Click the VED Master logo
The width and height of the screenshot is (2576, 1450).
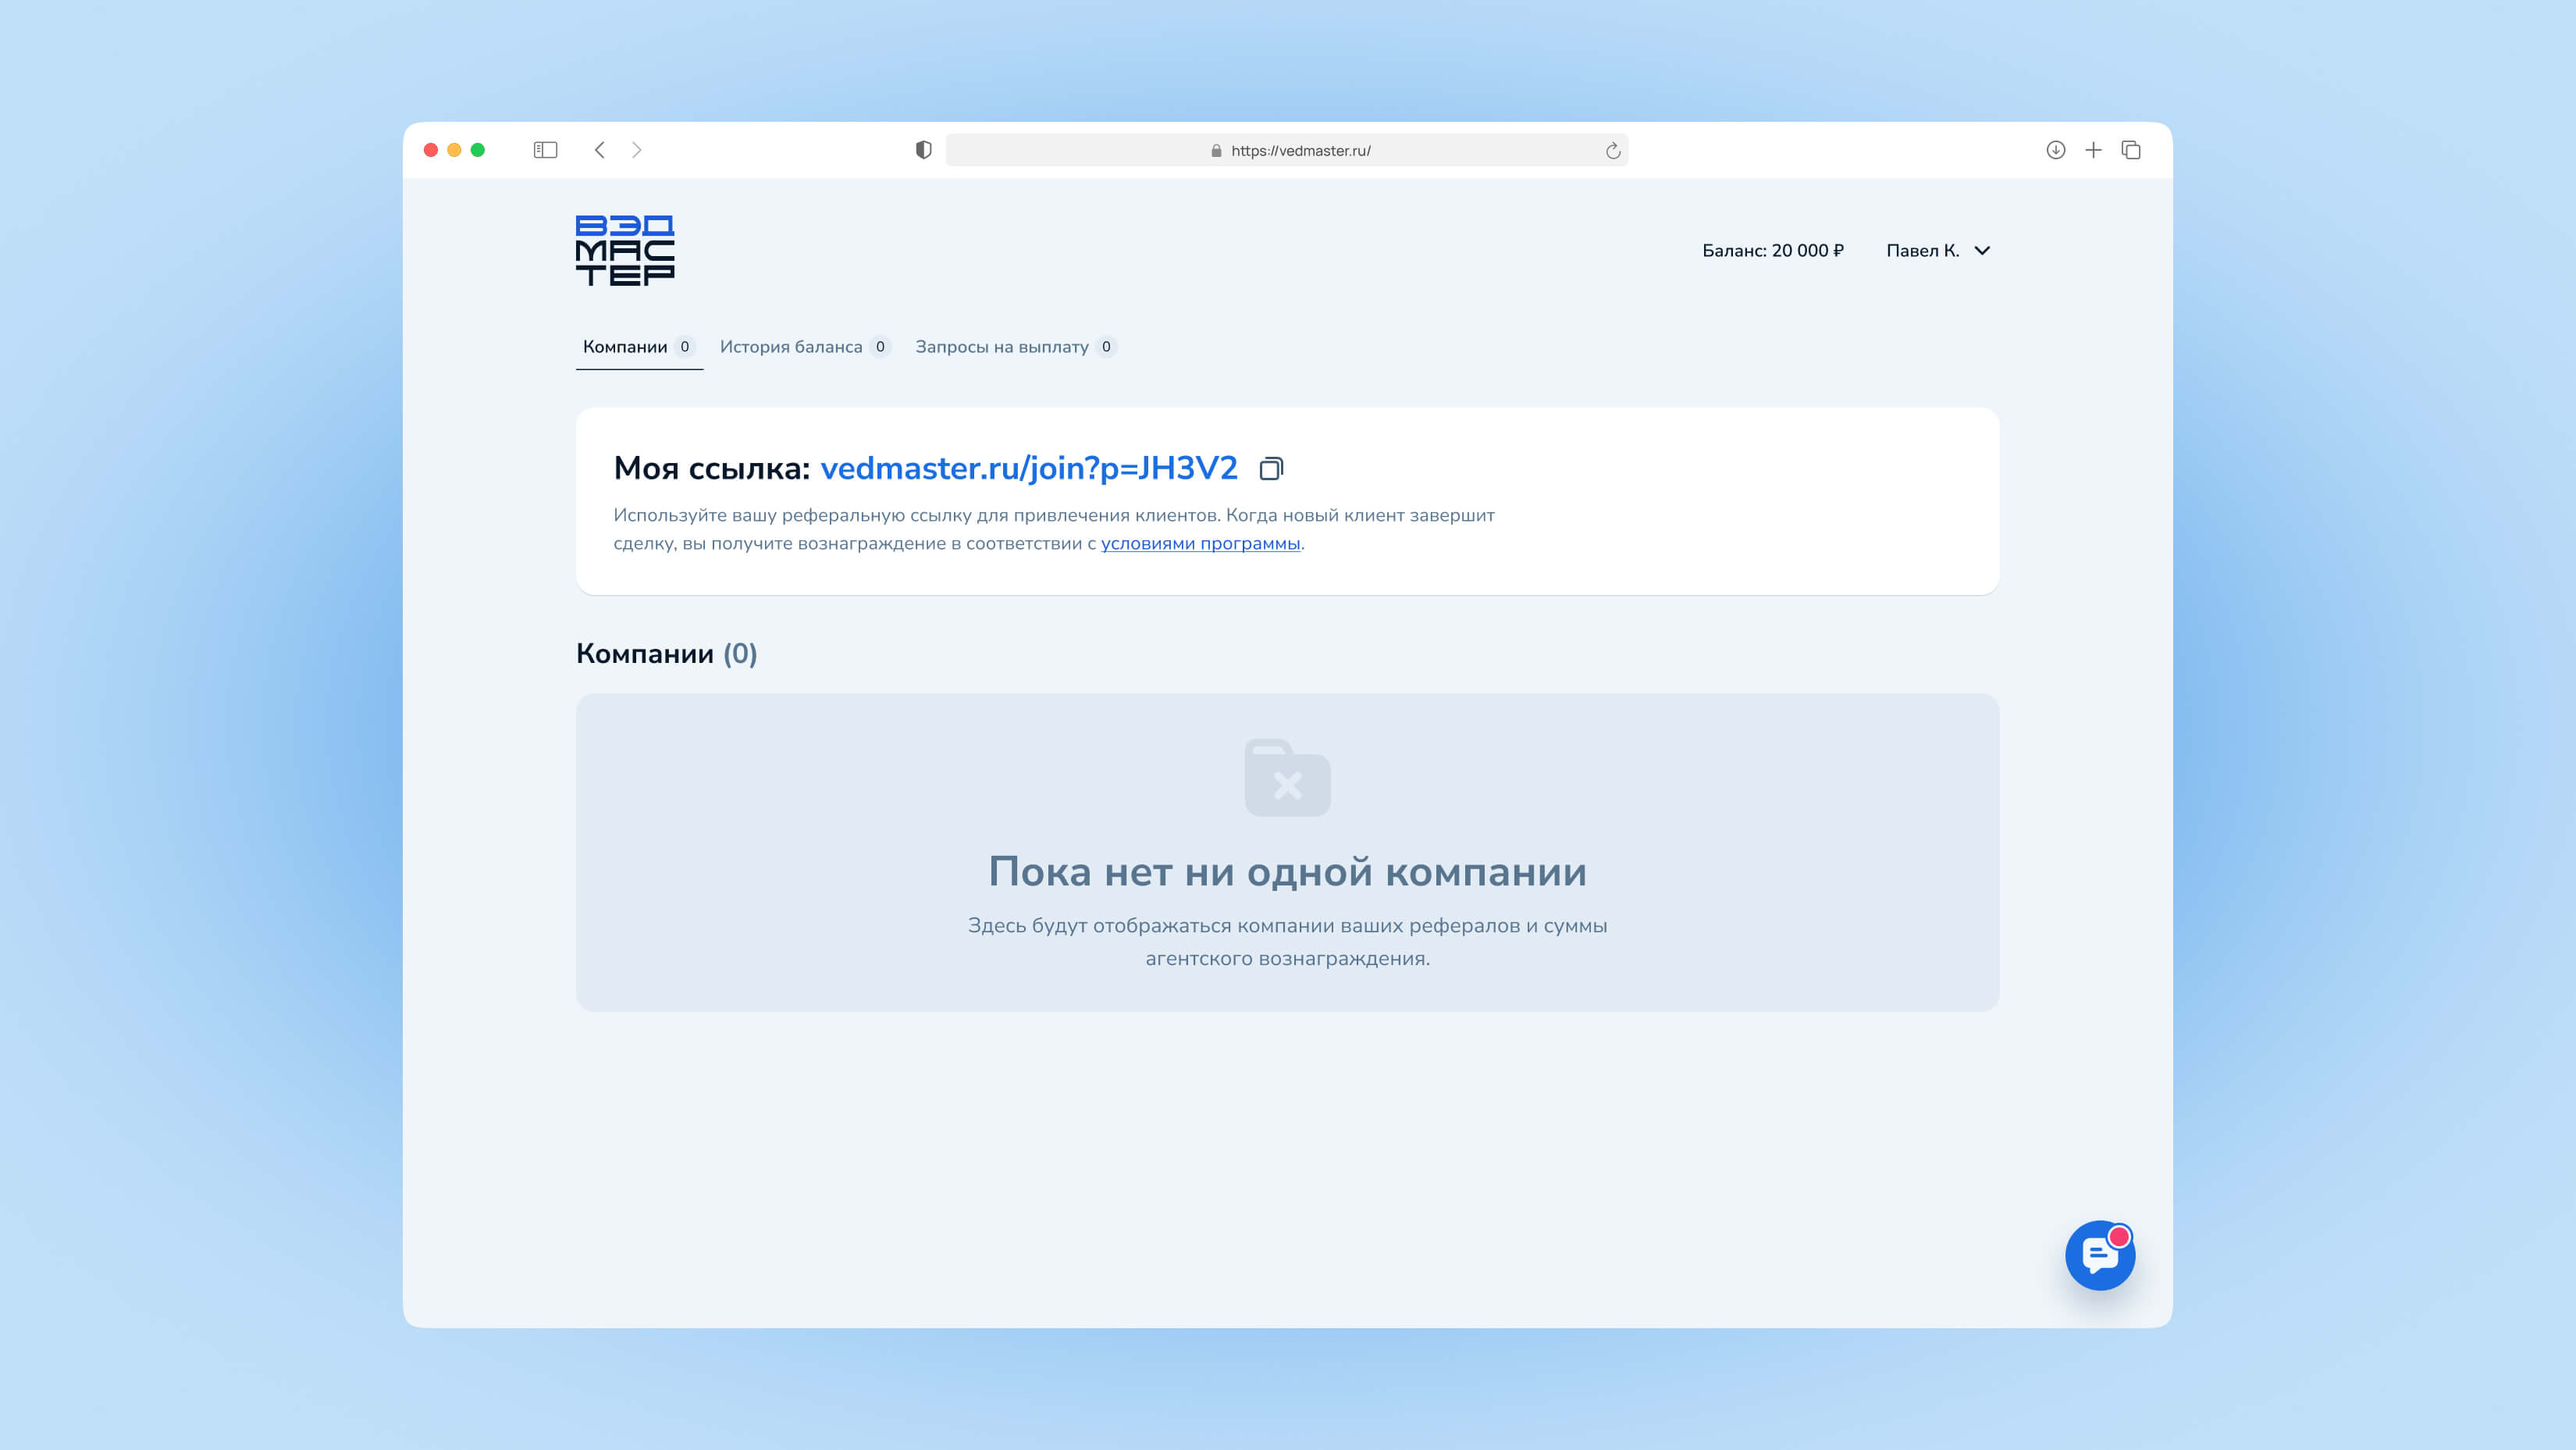pyautogui.click(x=625, y=250)
